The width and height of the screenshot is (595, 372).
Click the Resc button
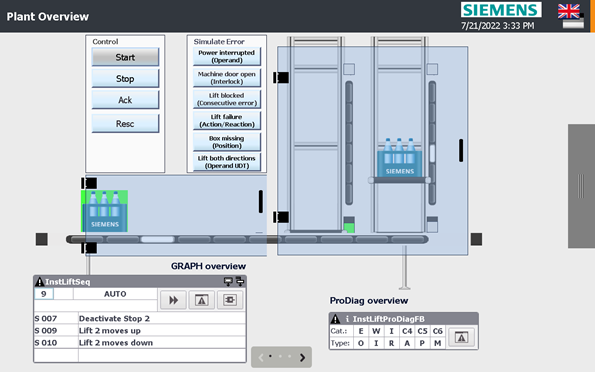point(125,123)
